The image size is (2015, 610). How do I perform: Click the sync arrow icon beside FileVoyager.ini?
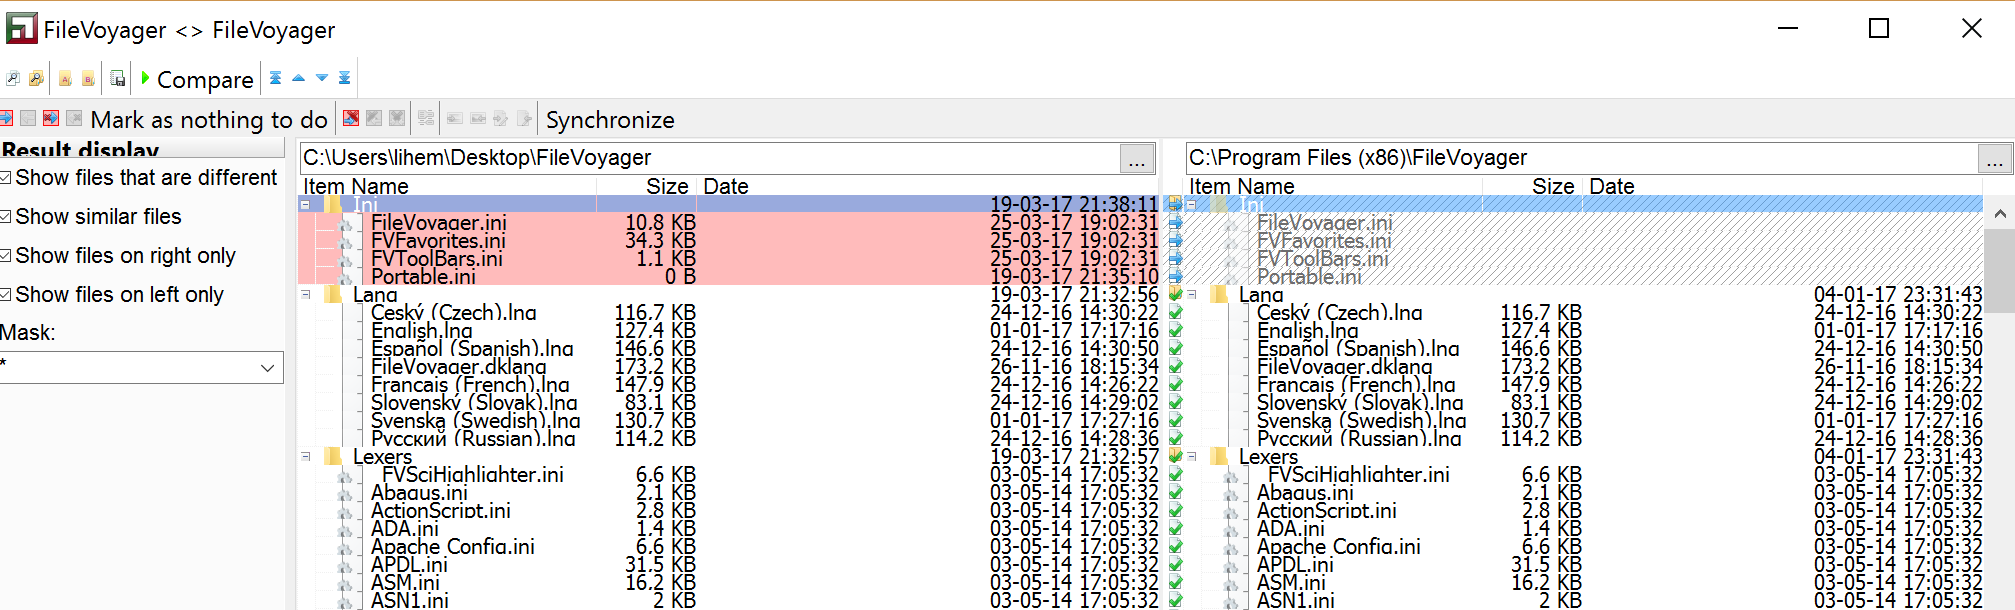coord(1176,222)
